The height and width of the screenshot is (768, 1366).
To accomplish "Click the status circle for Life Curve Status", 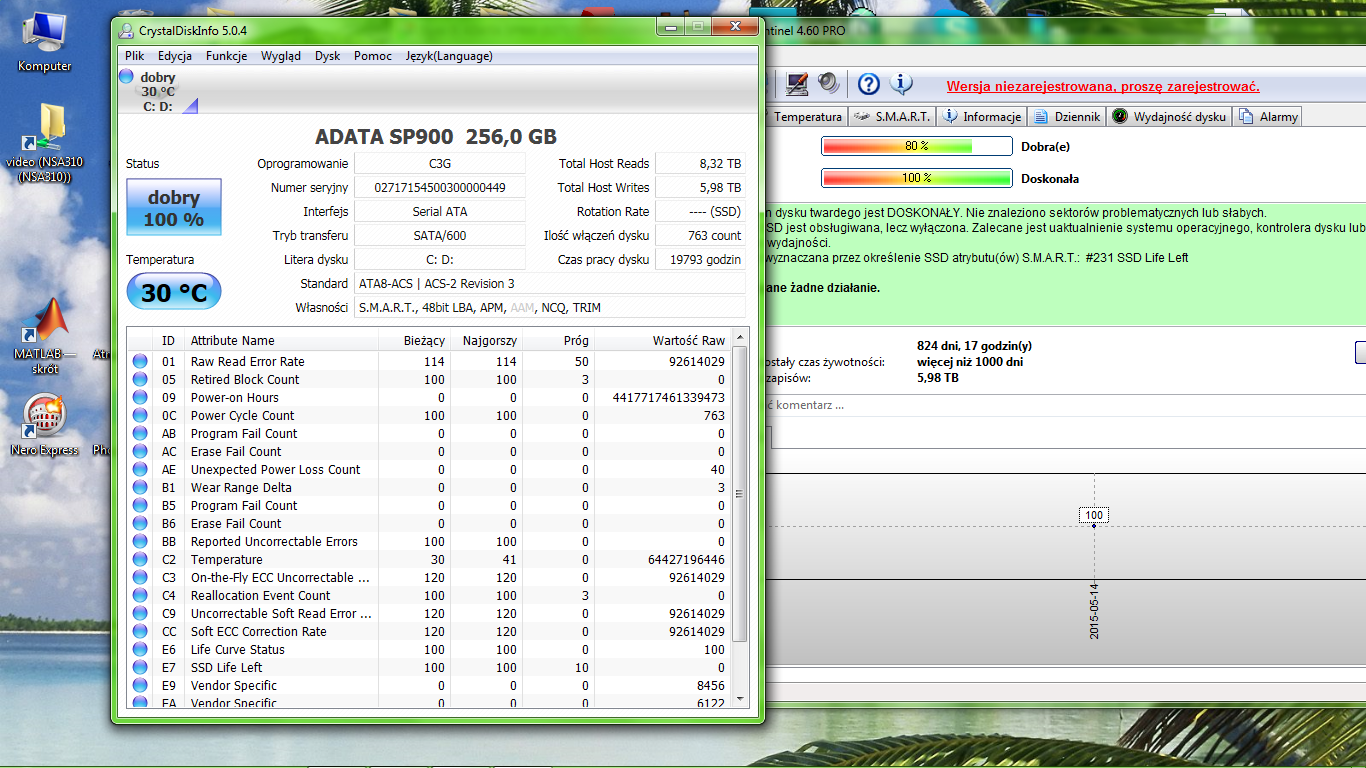I will pyautogui.click(x=140, y=650).
